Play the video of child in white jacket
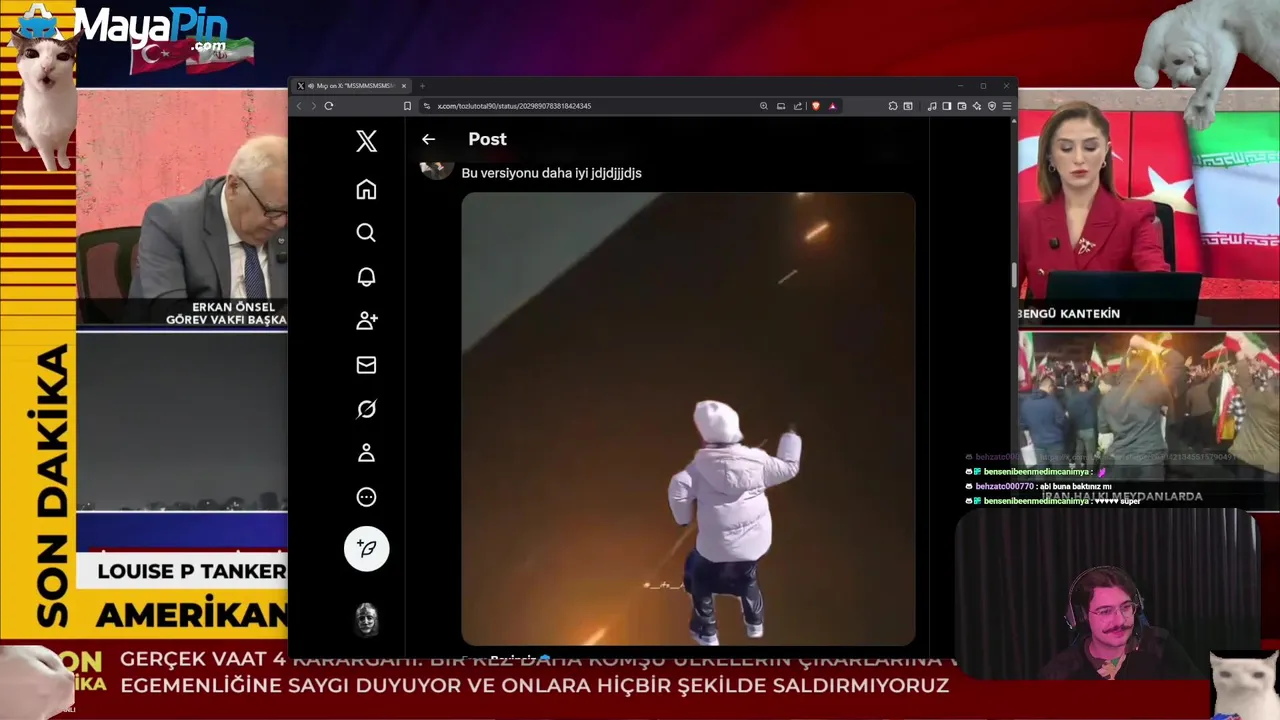This screenshot has height=720, width=1280. 688,419
